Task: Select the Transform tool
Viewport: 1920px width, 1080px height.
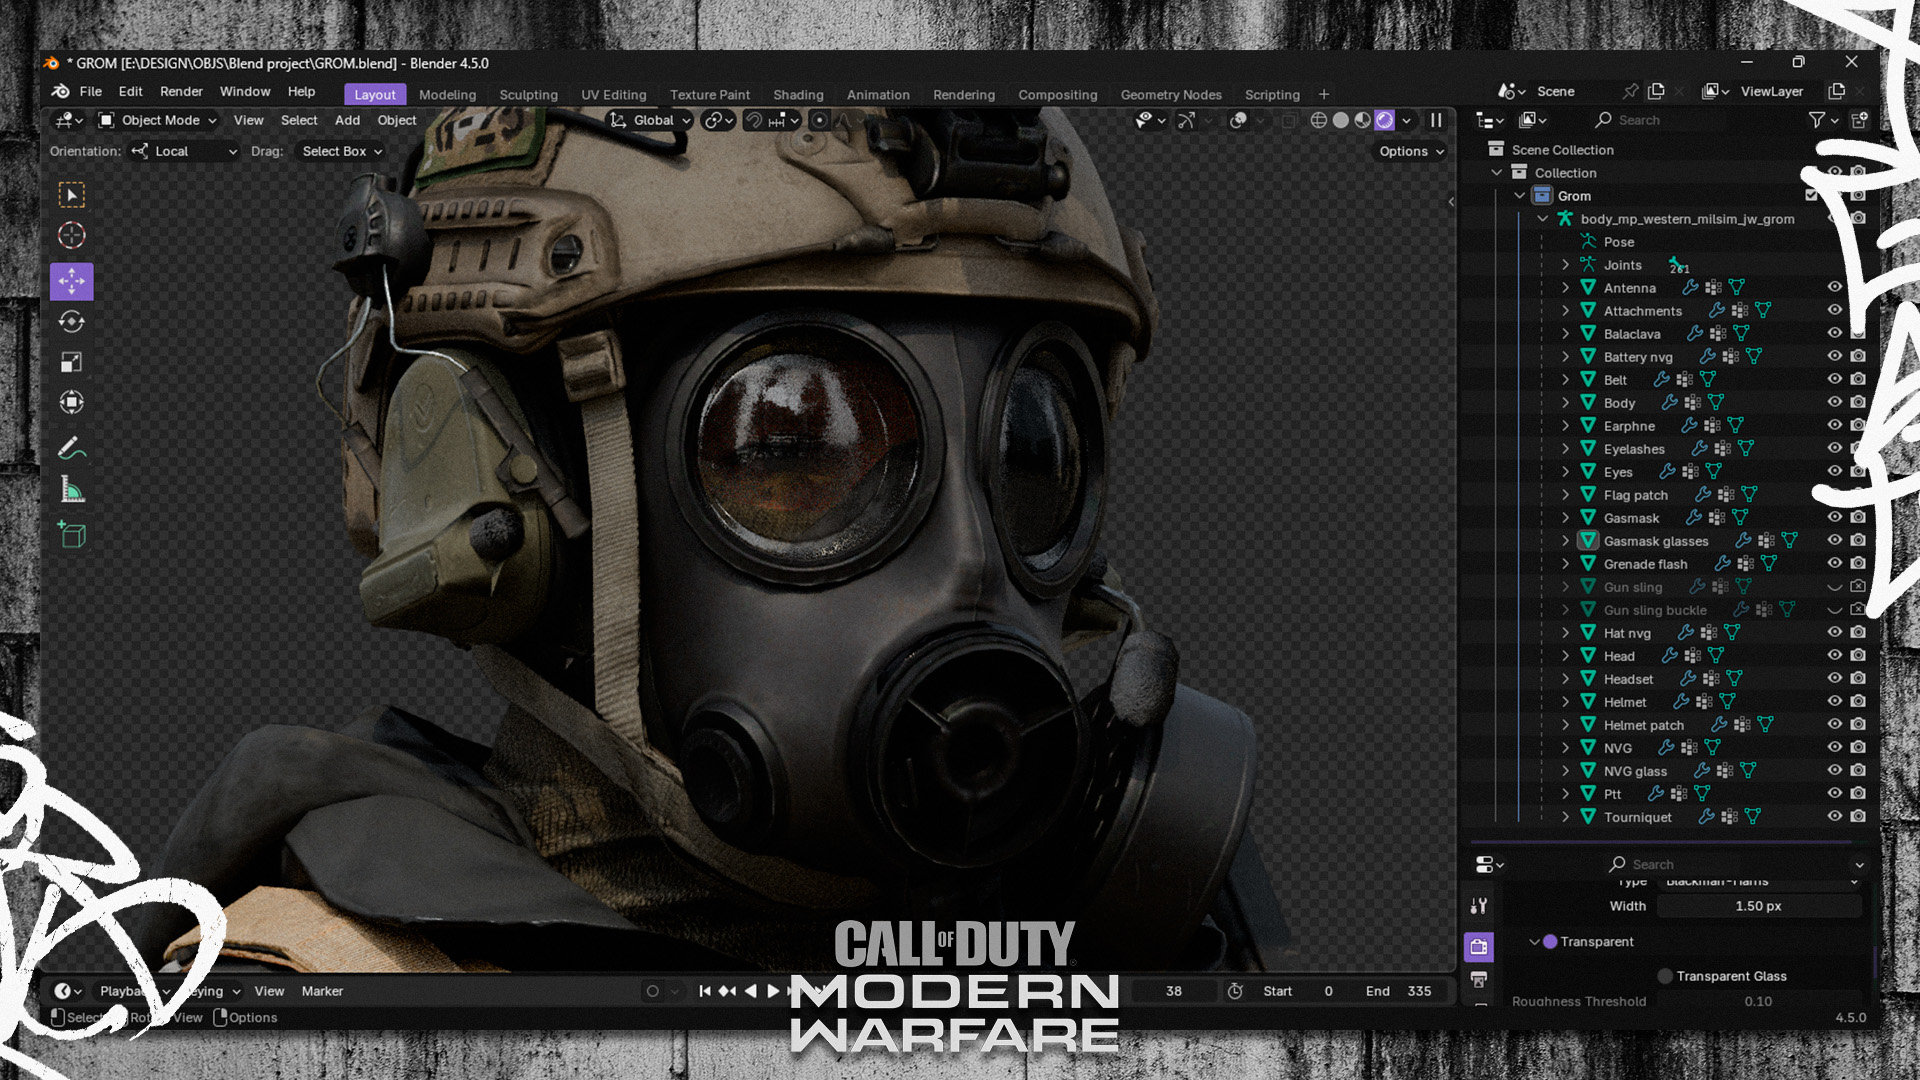Action: 71,402
